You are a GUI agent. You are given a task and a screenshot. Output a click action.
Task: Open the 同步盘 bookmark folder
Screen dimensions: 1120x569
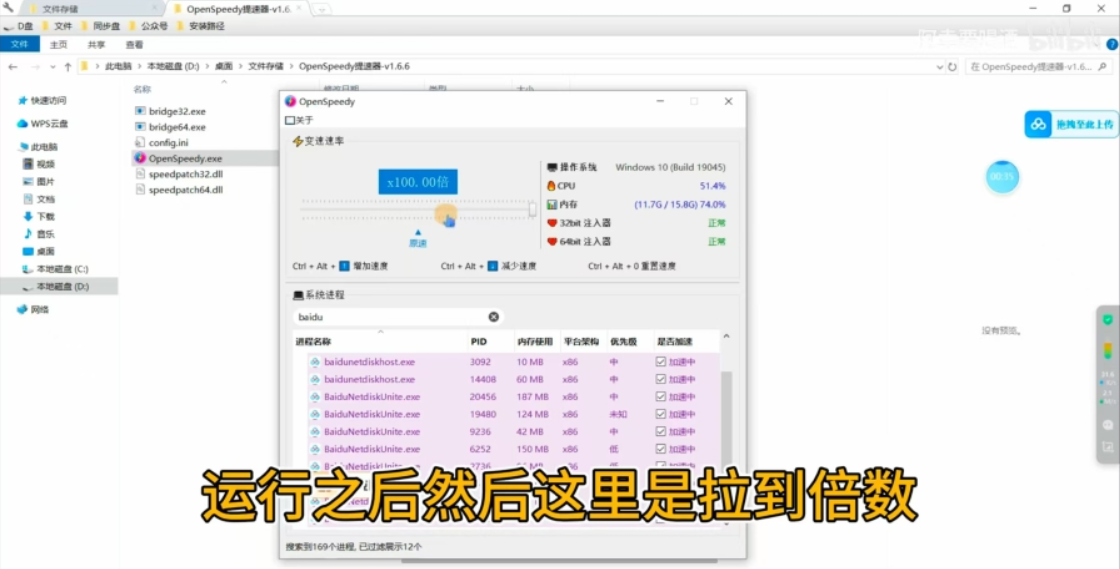click(101, 26)
